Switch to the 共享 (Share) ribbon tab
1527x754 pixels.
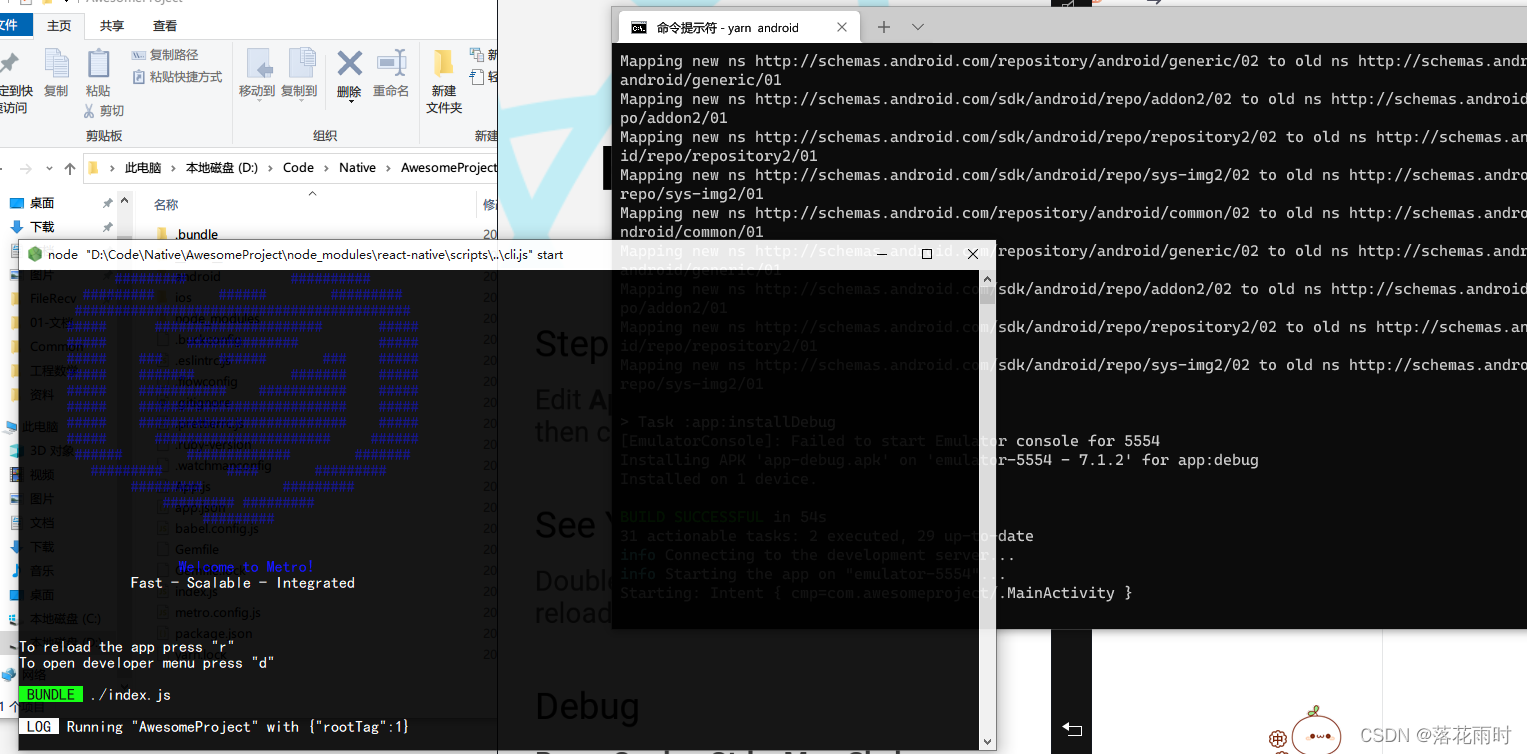[x=112, y=25]
